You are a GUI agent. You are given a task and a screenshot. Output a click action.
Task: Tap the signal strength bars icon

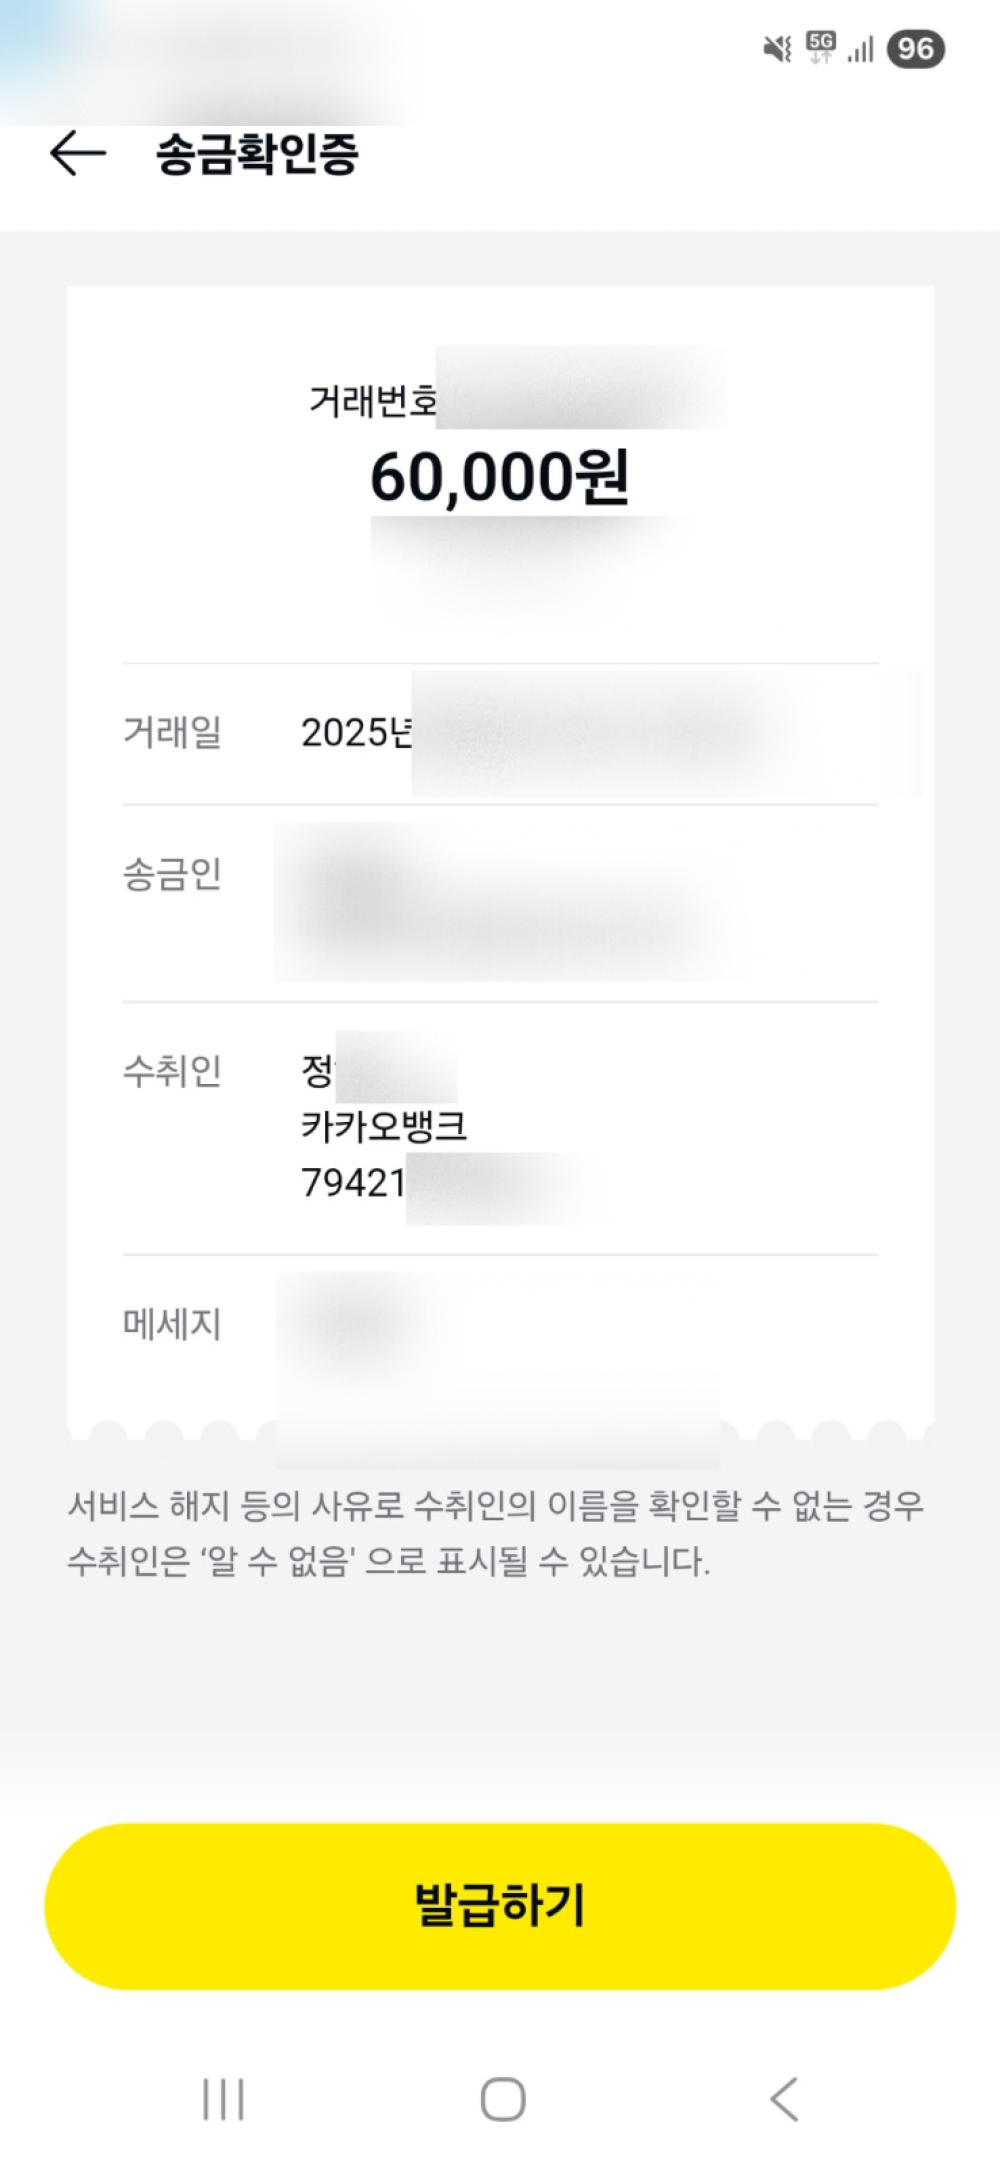coord(861,49)
